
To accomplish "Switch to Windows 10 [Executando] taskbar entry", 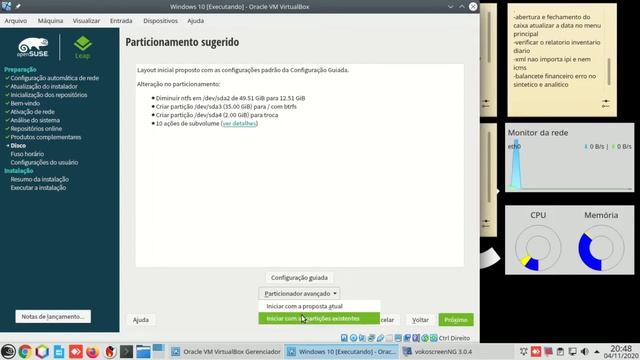I will (341, 351).
